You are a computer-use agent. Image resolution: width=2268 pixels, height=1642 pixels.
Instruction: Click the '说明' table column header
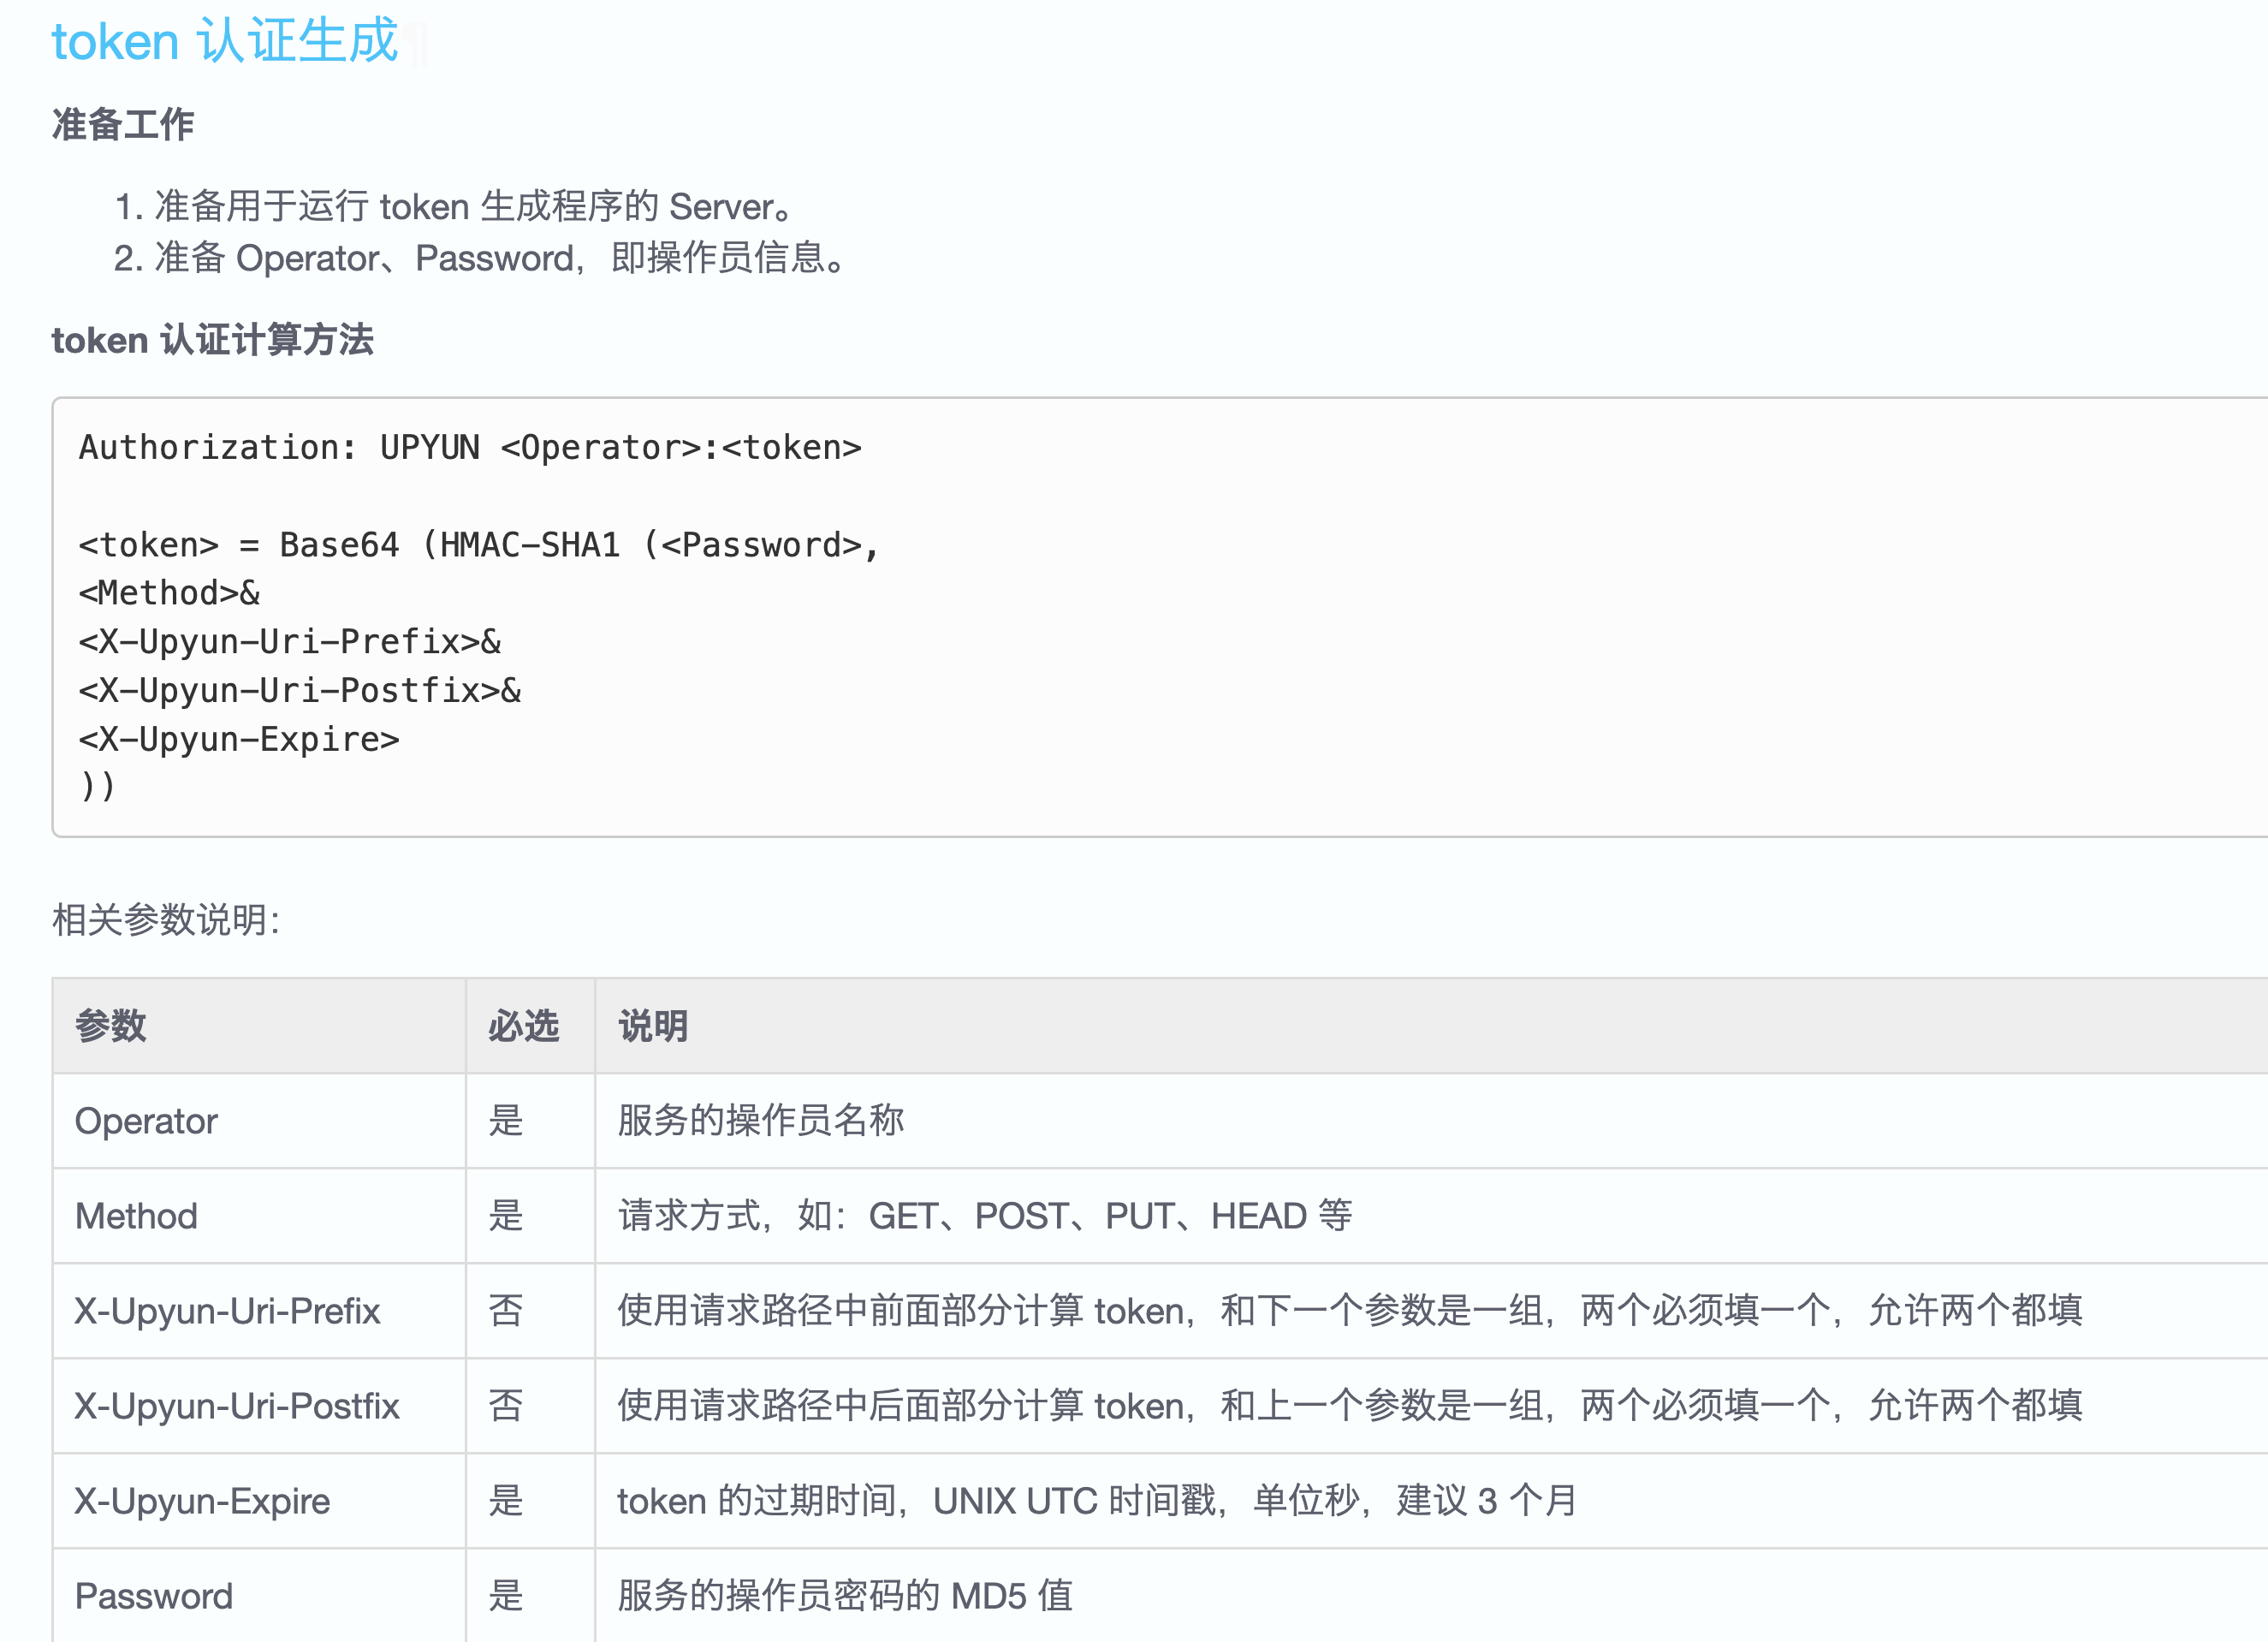pyautogui.click(x=653, y=1026)
